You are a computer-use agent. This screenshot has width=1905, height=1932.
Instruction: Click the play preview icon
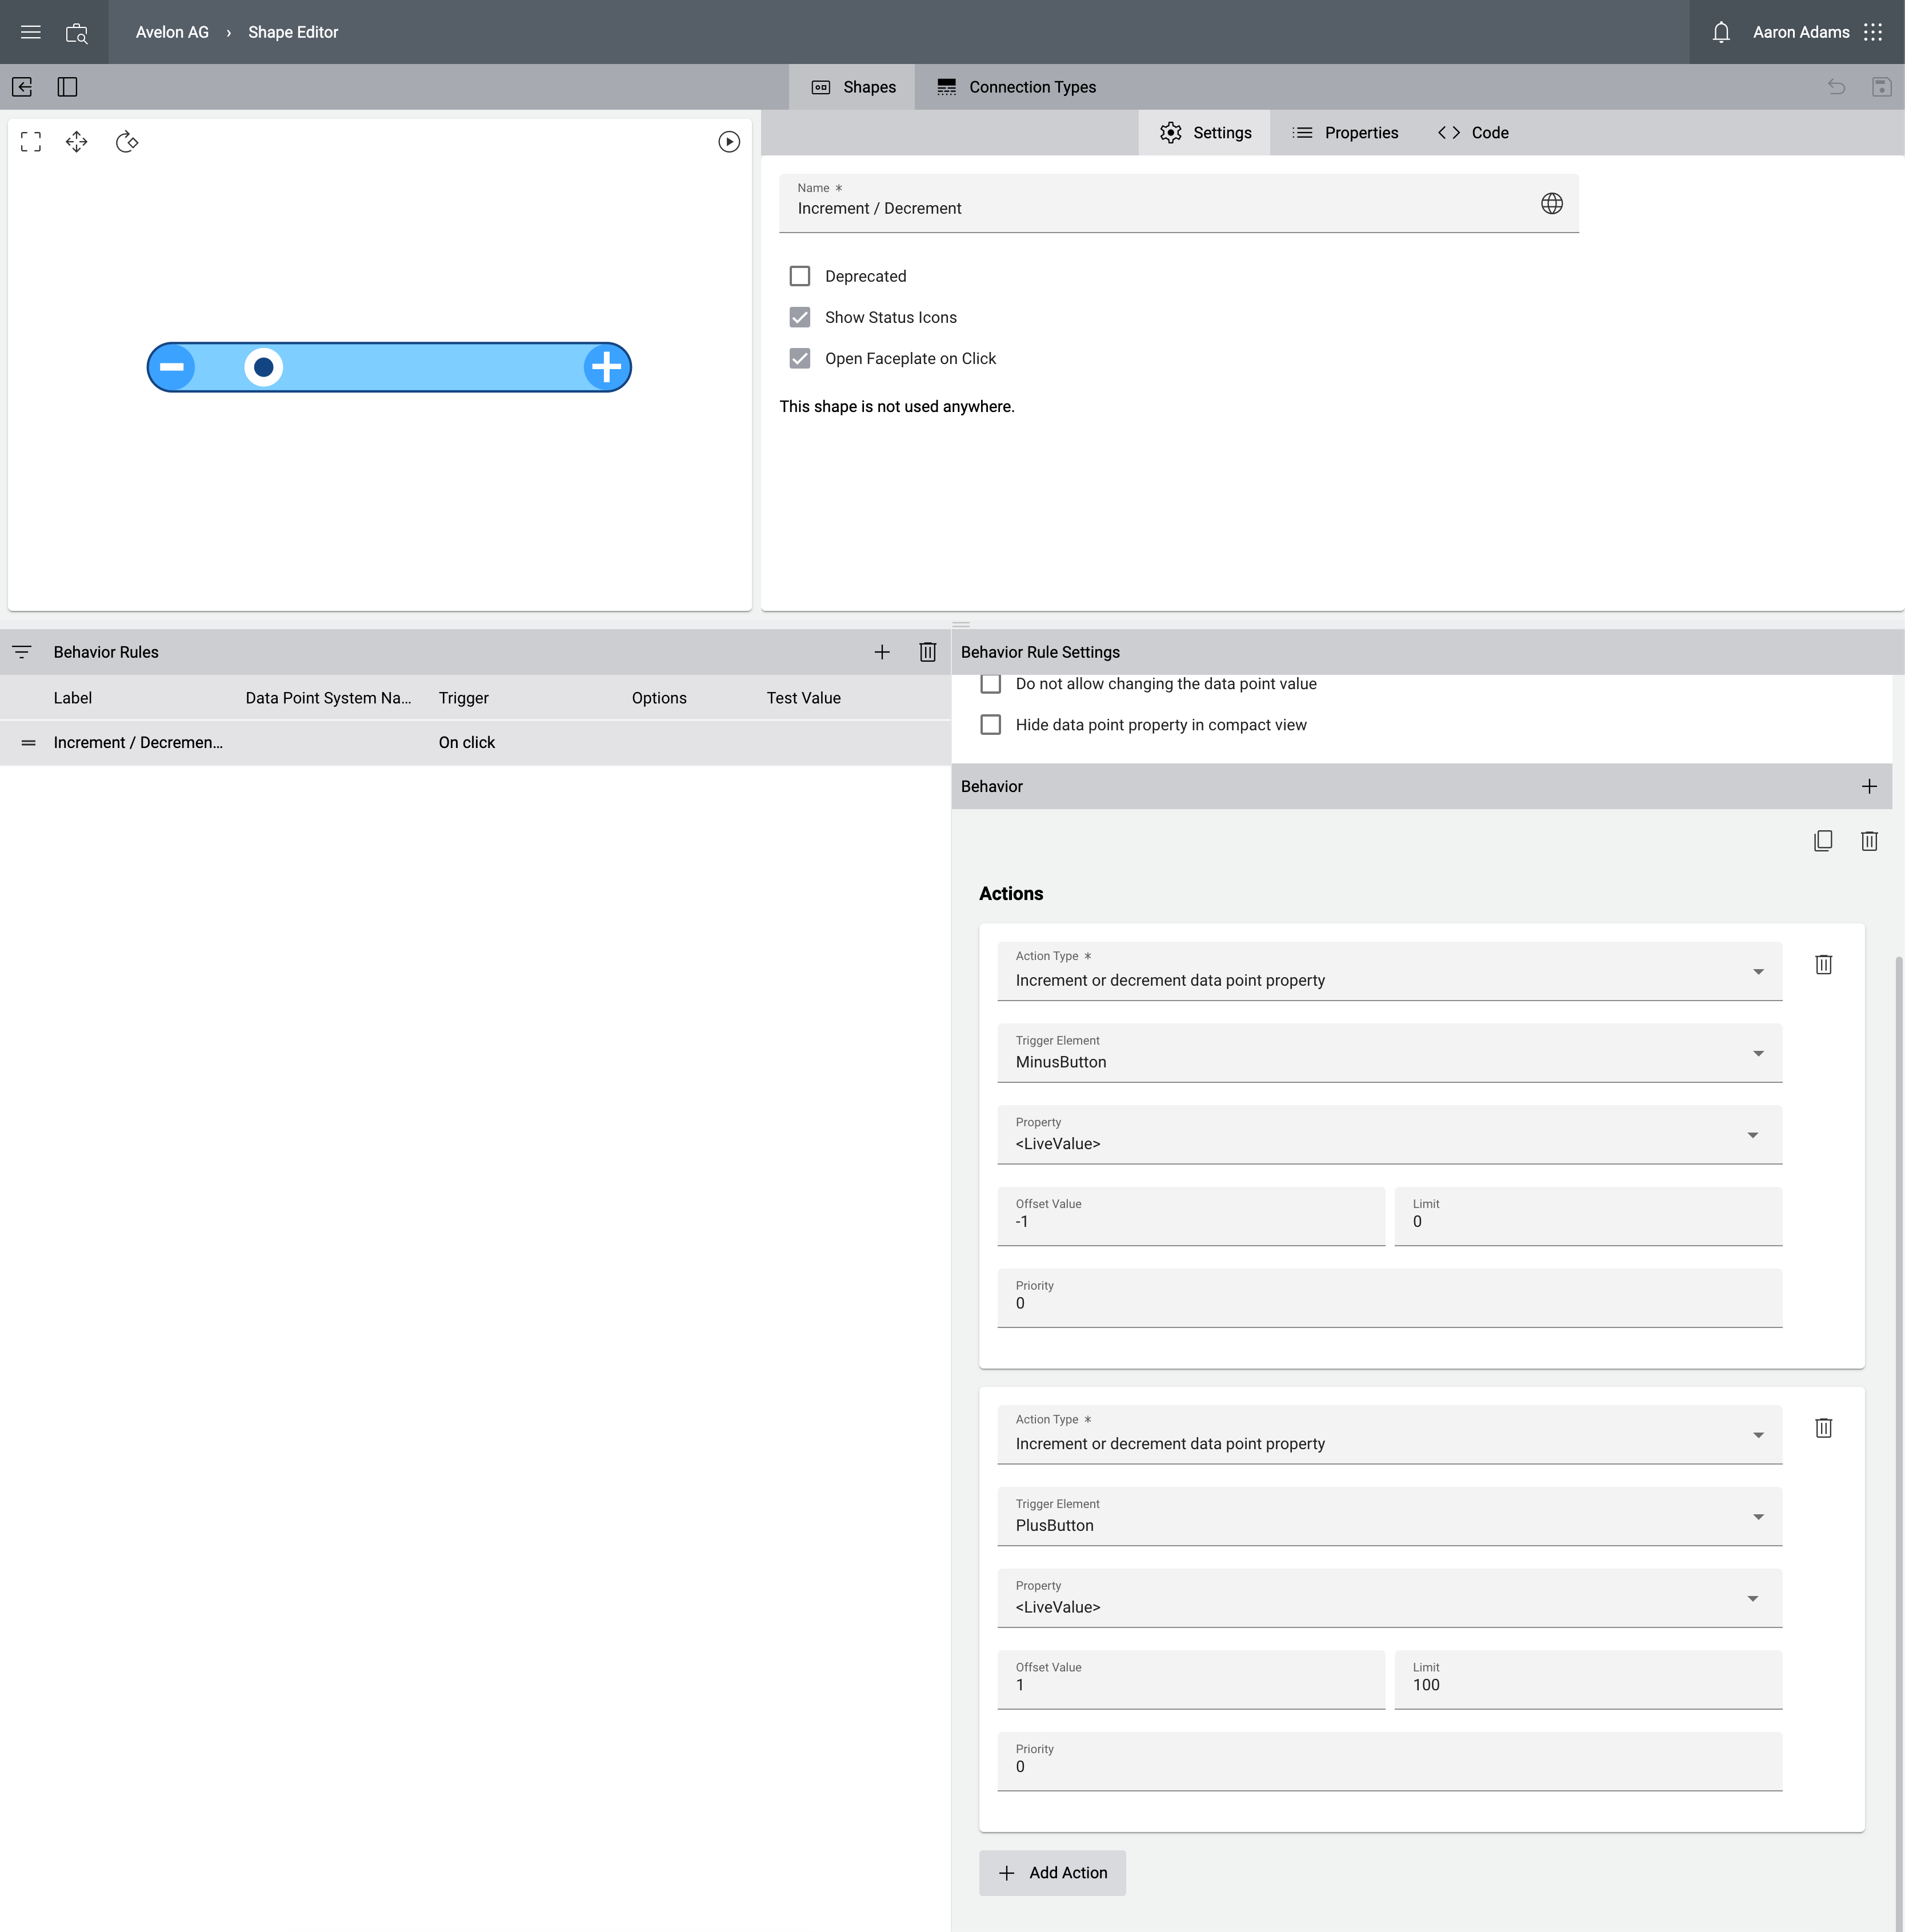pos(729,142)
